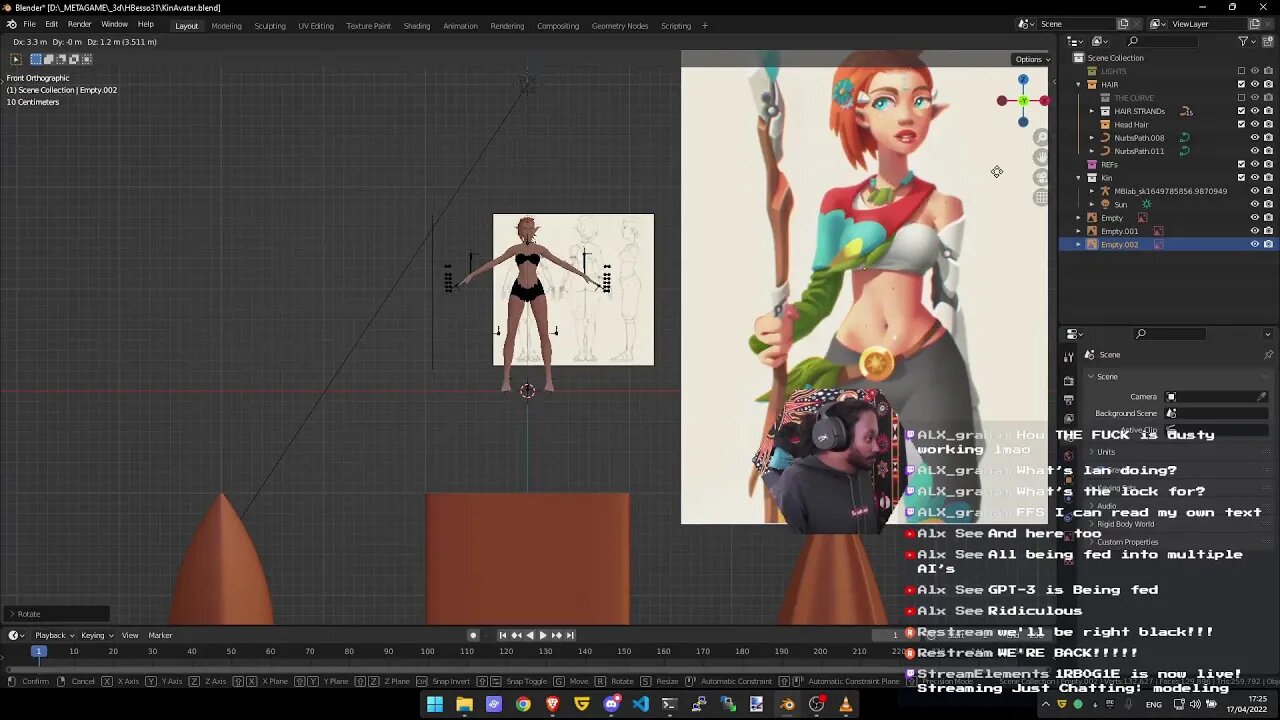Screen dimensions: 1280x720
Task: Click the Blender logo menu icon
Action: (11, 24)
